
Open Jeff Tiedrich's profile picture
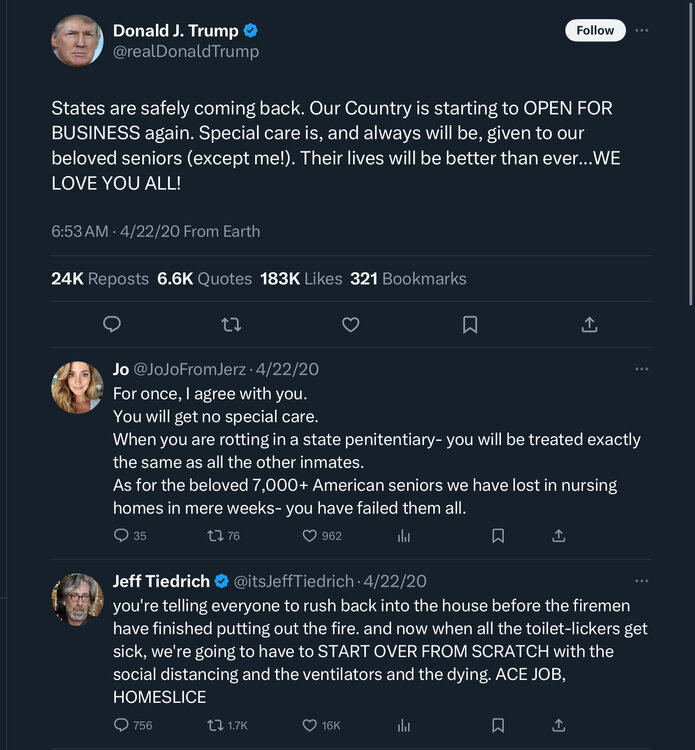(x=77, y=599)
